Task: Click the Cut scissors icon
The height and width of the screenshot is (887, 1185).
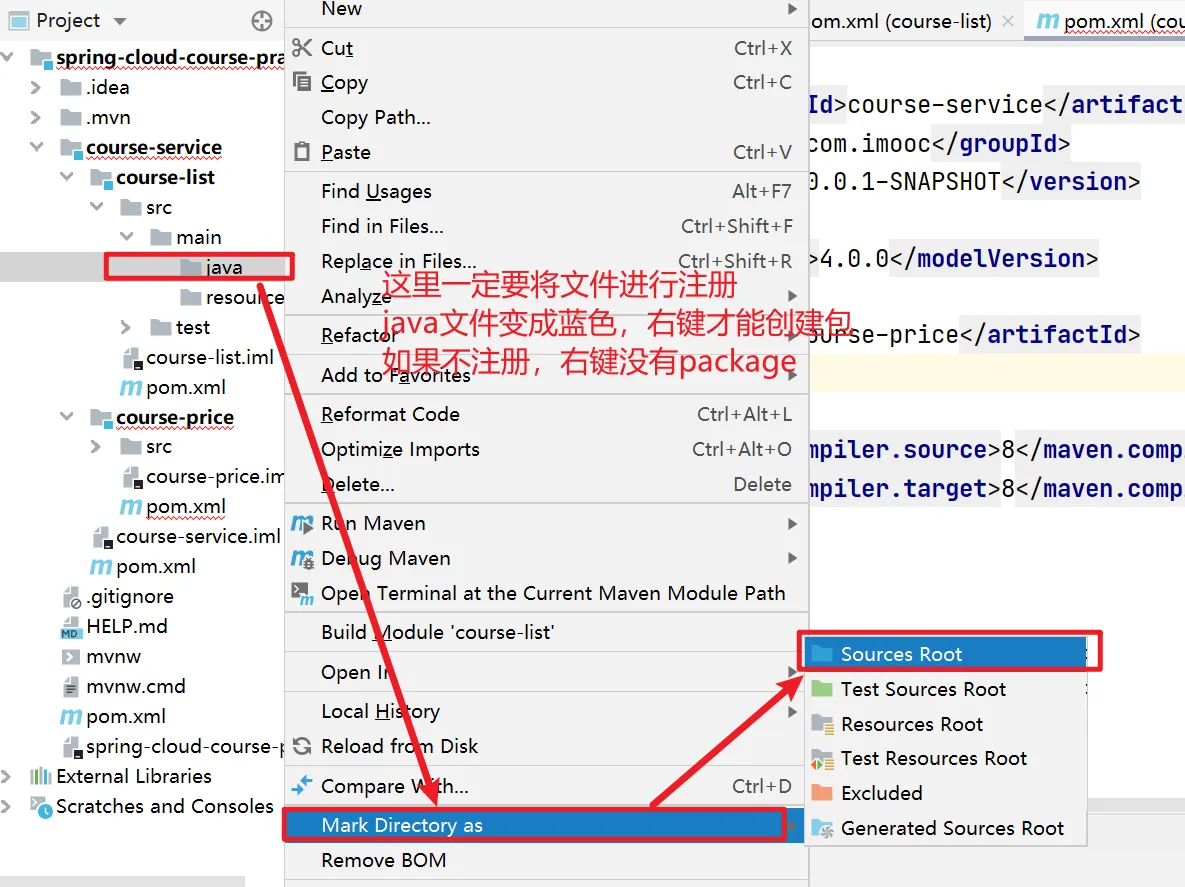Action: (x=302, y=48)
